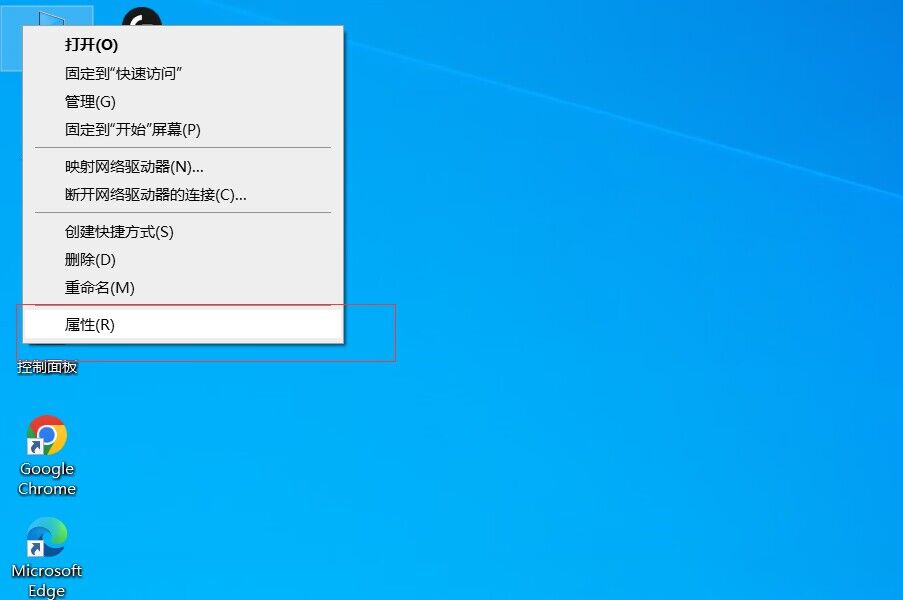Select the Microsoft Edge desktop shortcut icon
The image size is (903, 600).
(47, 537)
